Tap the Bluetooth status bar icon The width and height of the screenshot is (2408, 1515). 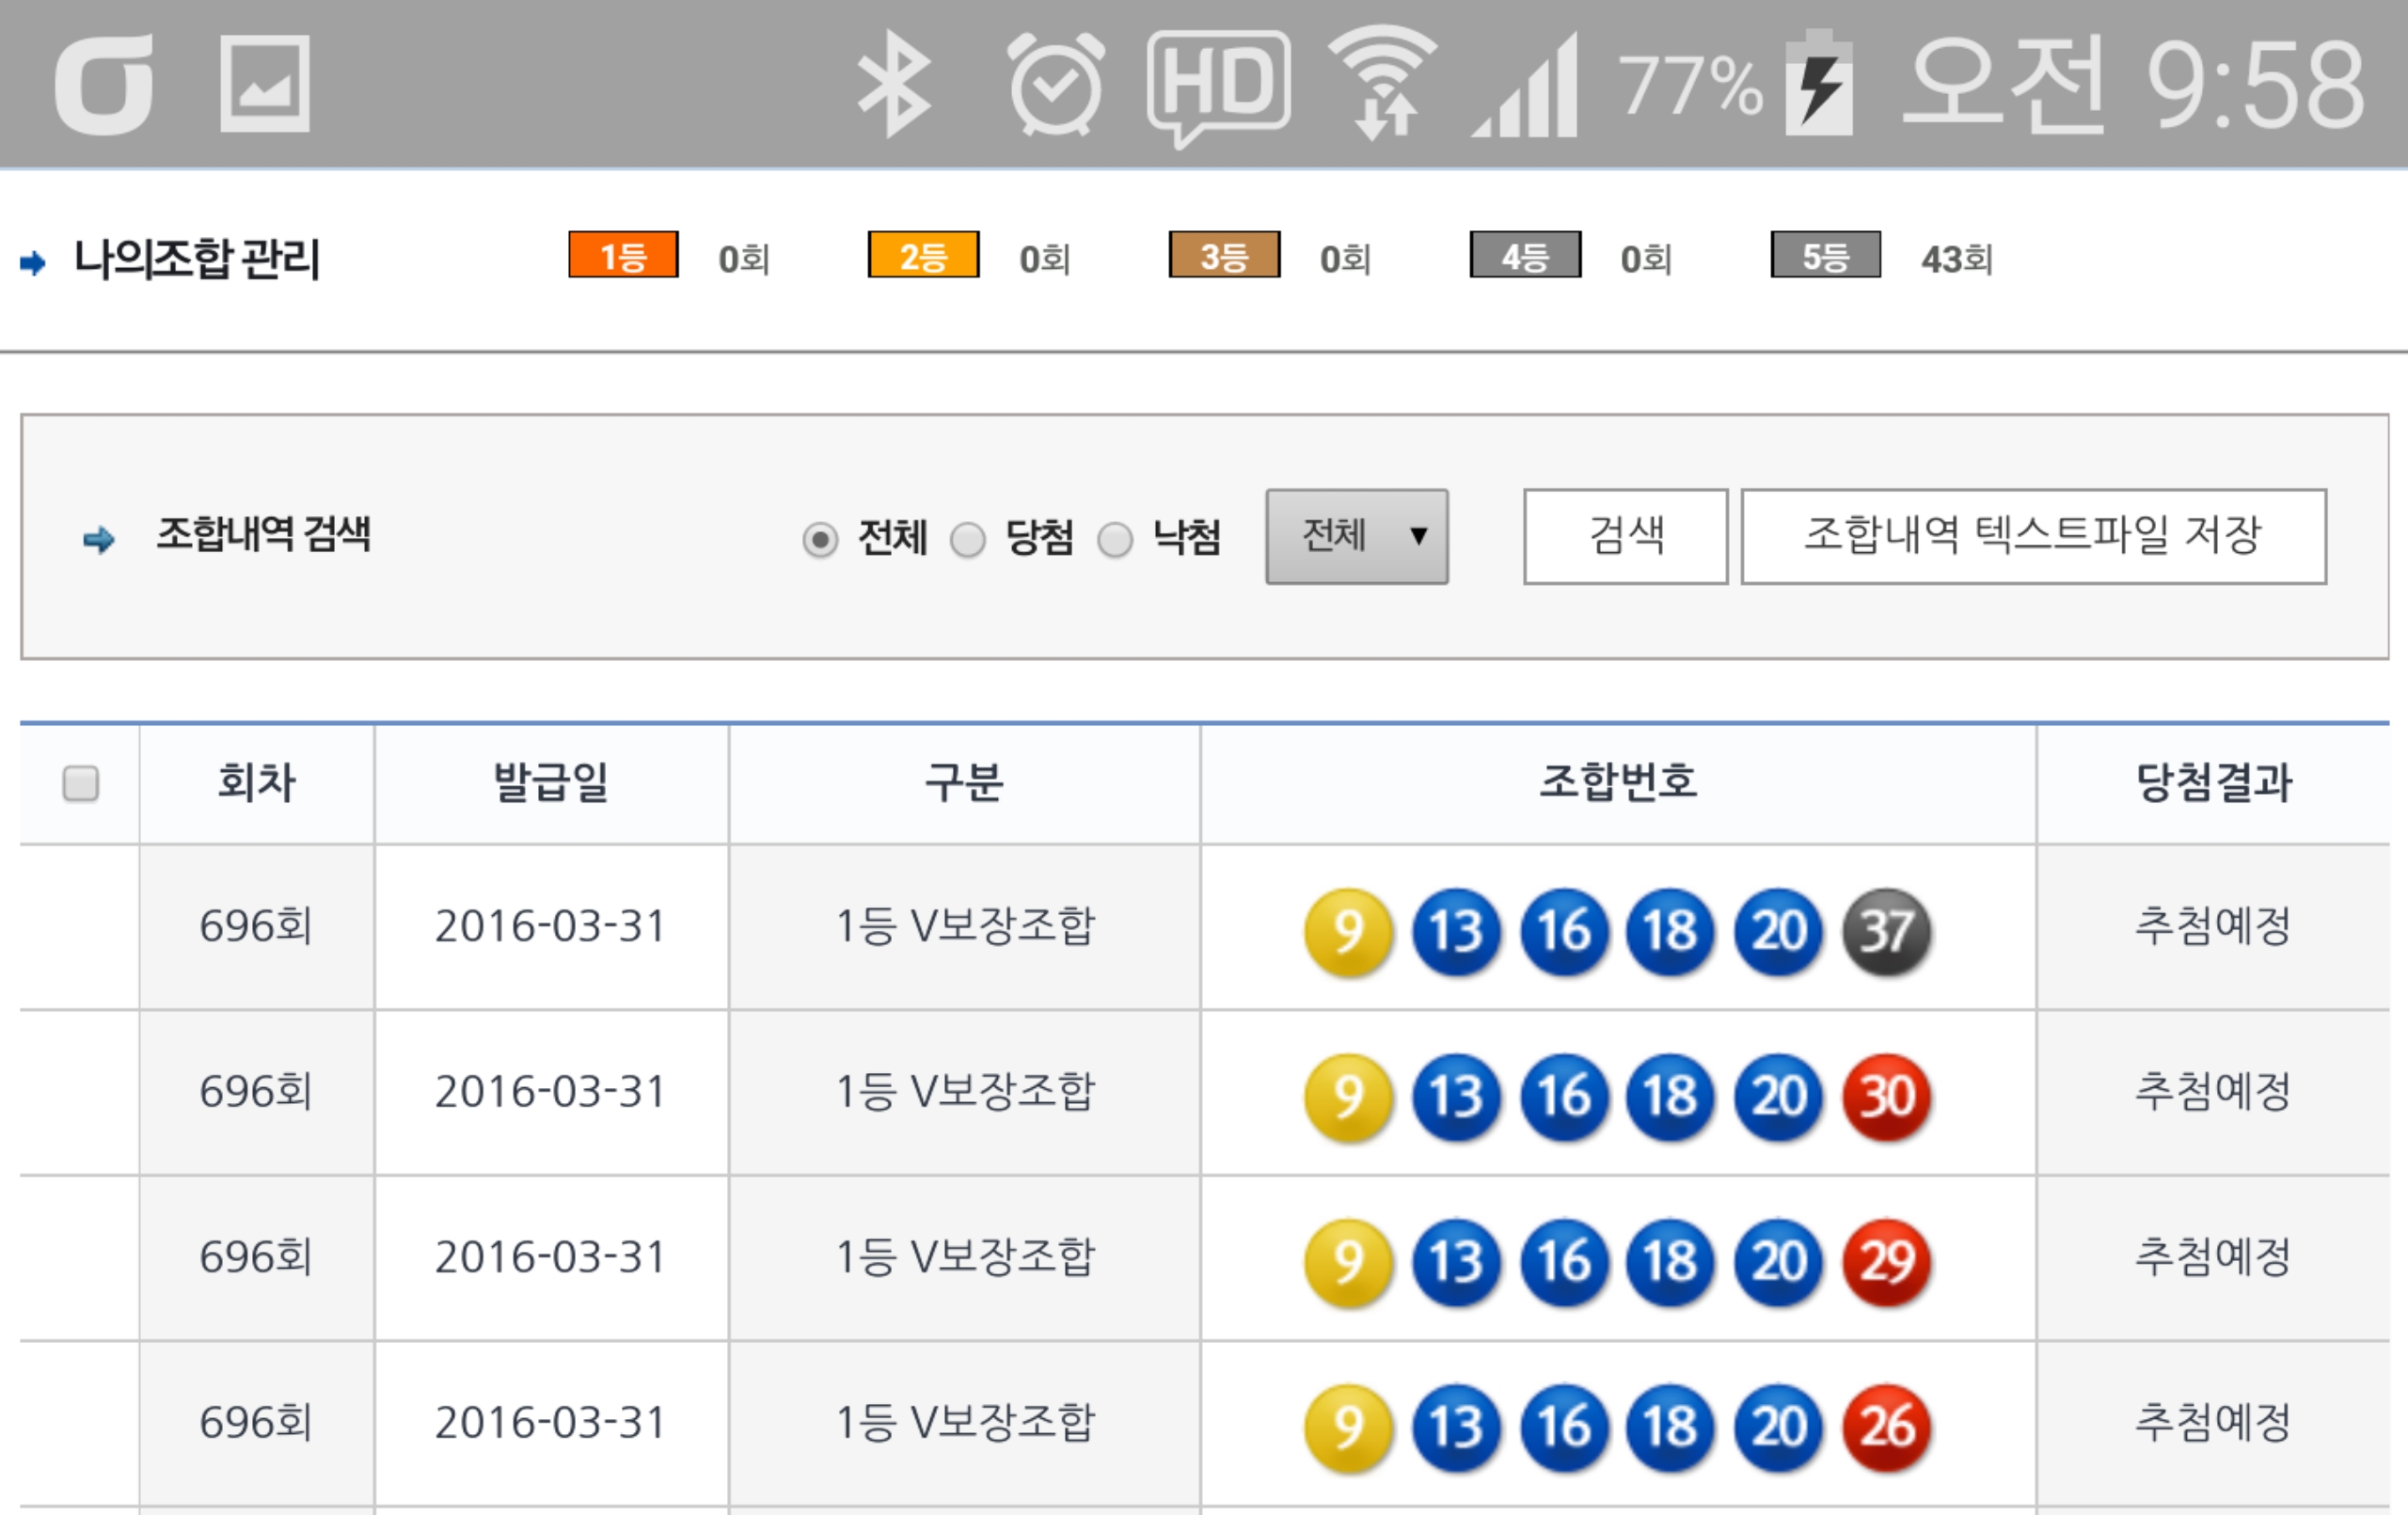point(895,84)
